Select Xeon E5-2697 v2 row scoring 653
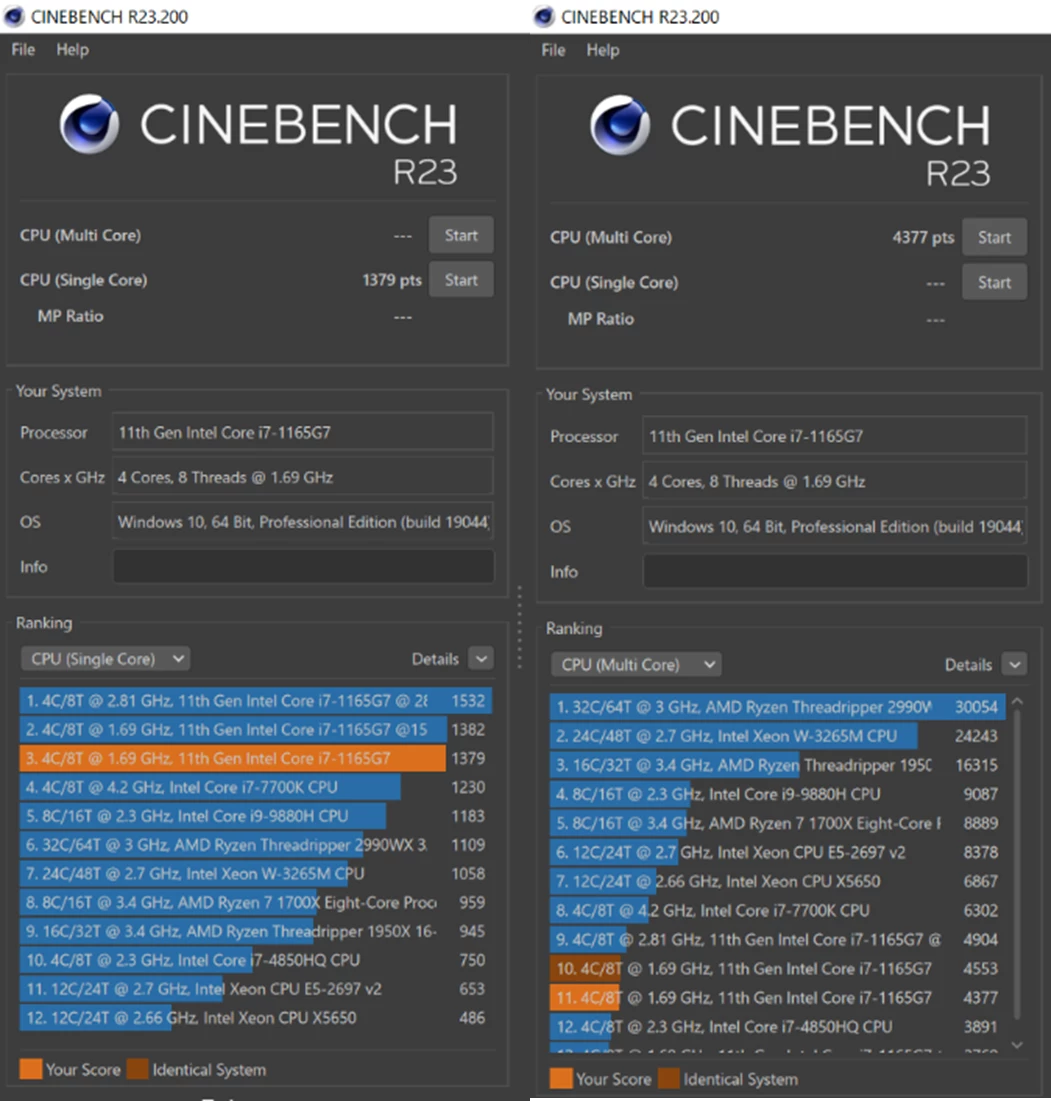Image resolution: width=1051 pixels, height=1101 pixels. pyautogui.click(x=256, y=989)
